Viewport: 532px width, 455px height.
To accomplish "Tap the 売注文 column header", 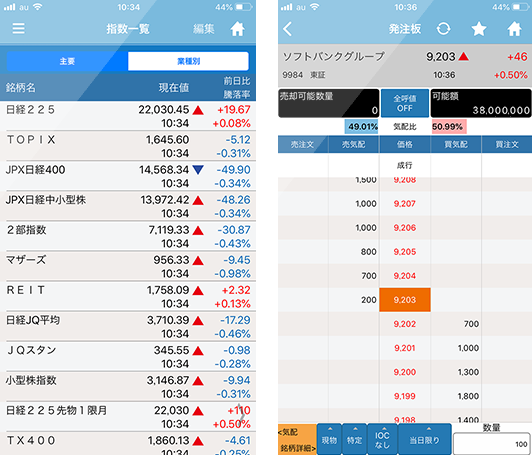I will point(303,145).
